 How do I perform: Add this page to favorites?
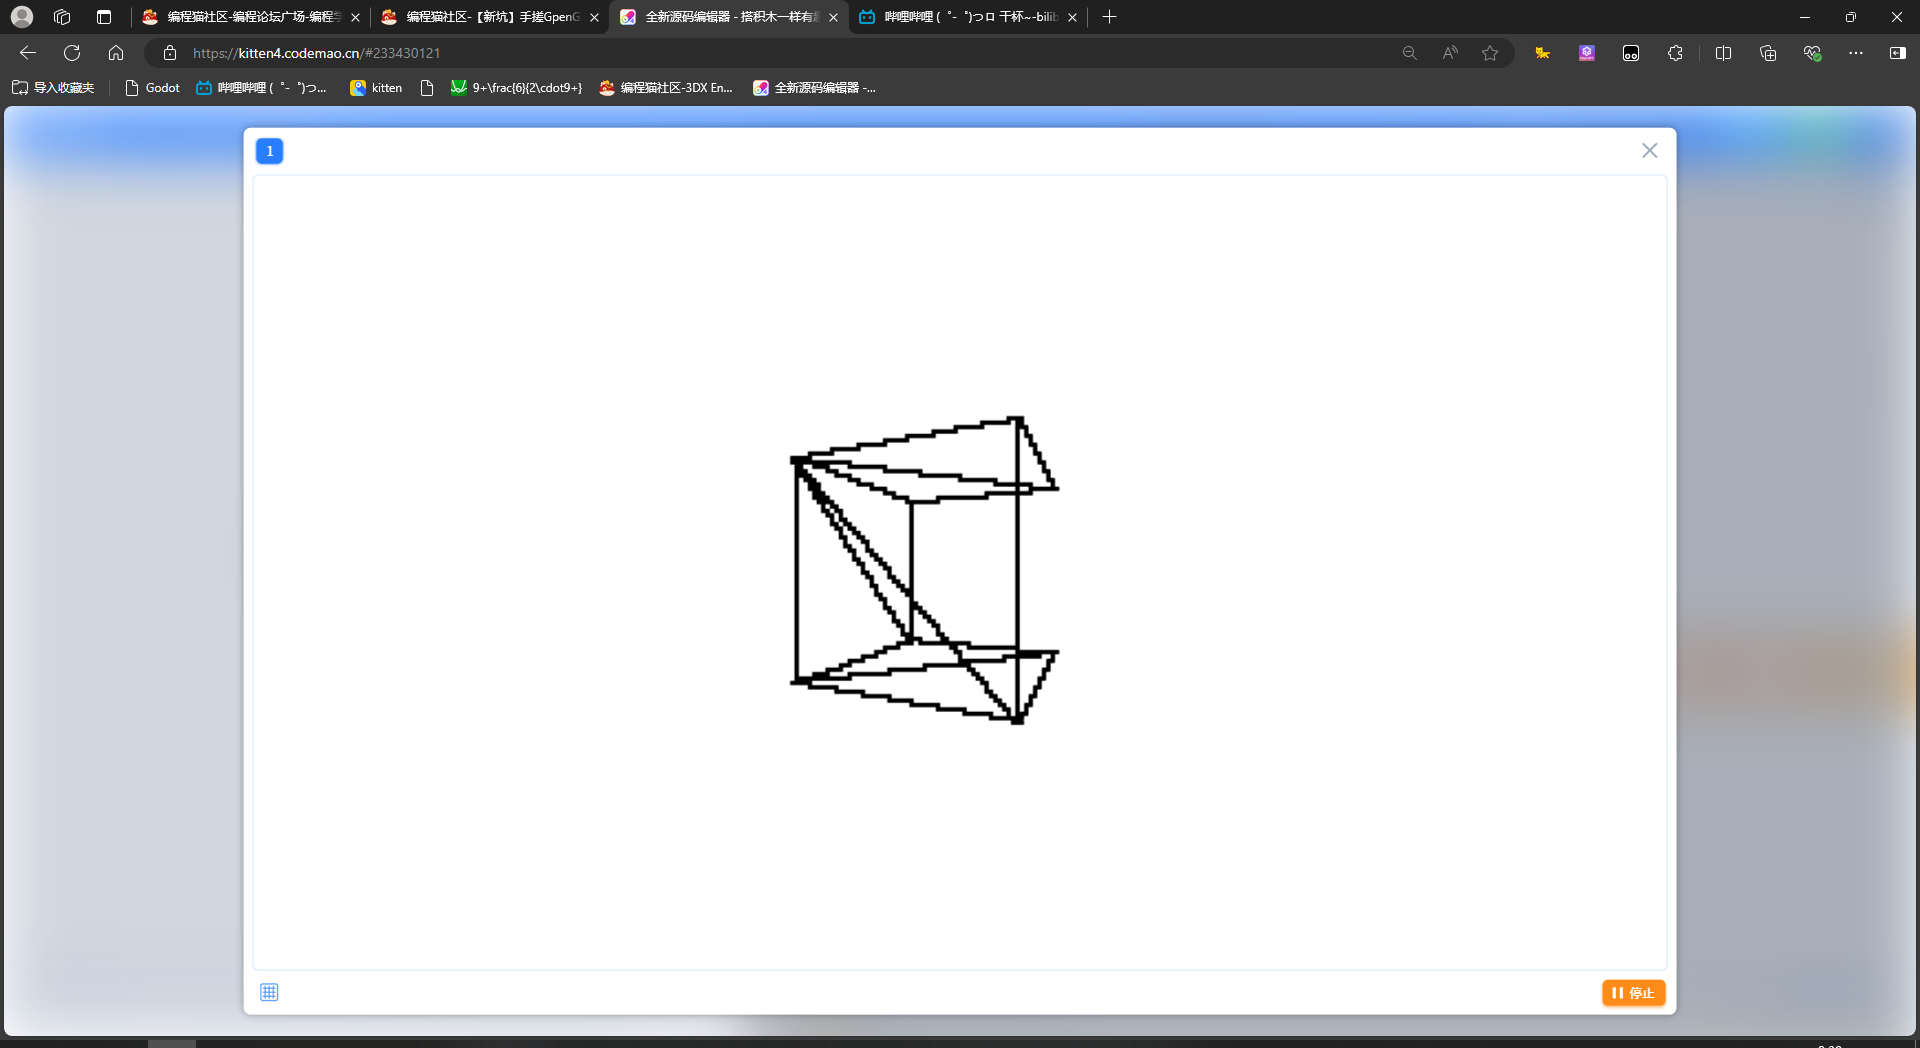(1490, 53)
